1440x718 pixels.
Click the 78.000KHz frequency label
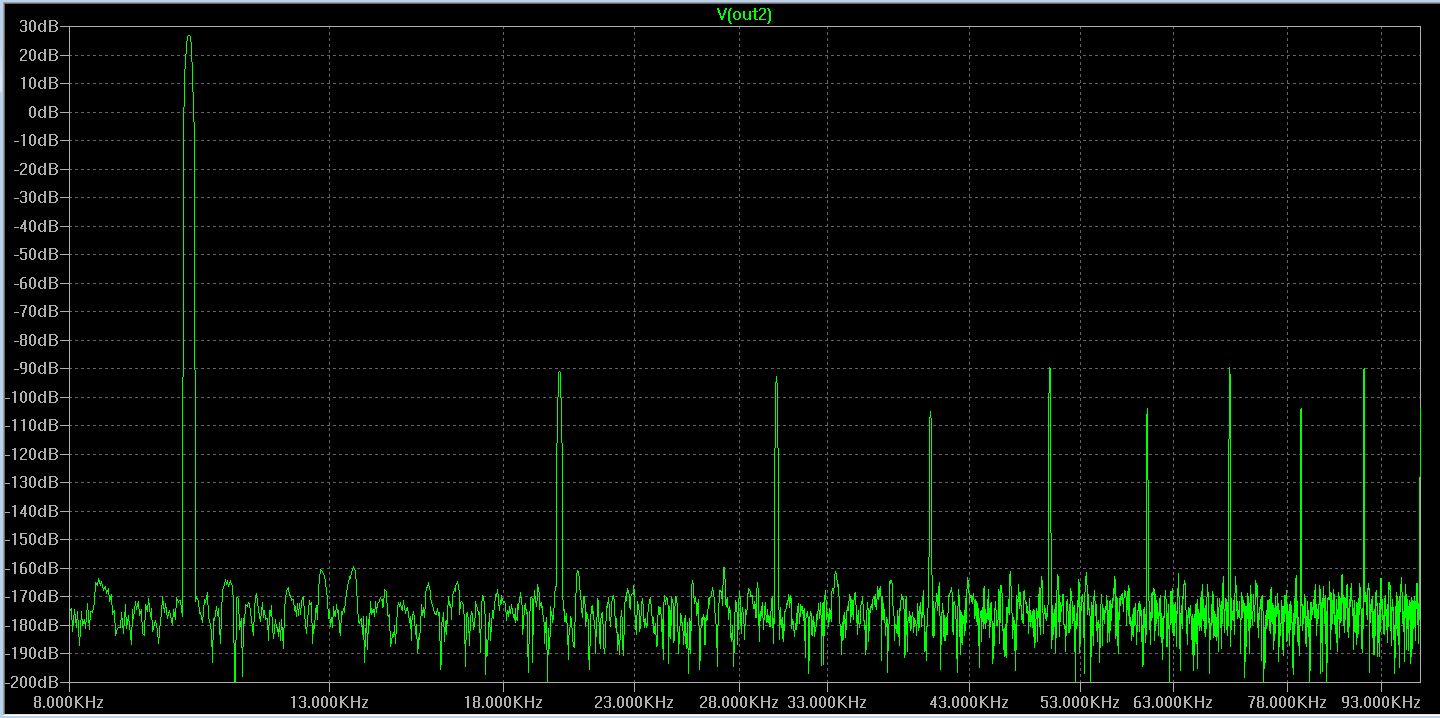pyautogui.click(x=1287, y=702)
